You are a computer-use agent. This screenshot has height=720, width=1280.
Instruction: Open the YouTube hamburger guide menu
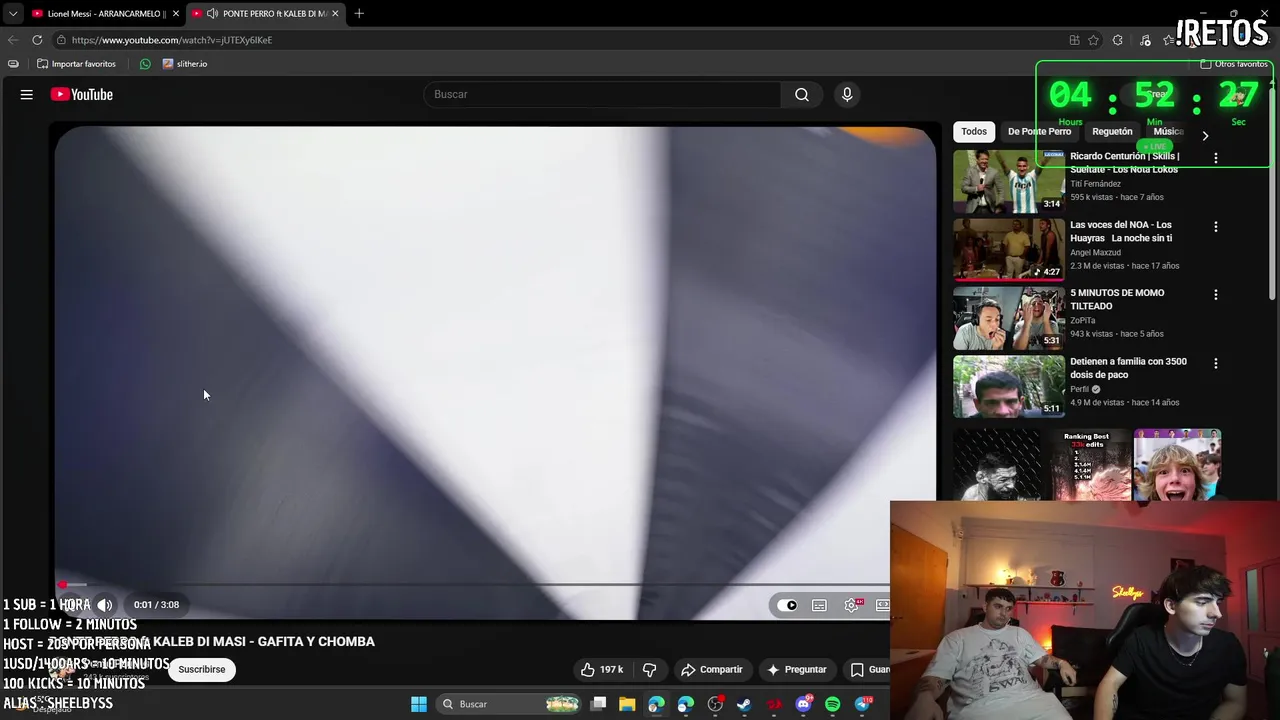[27, 94]
